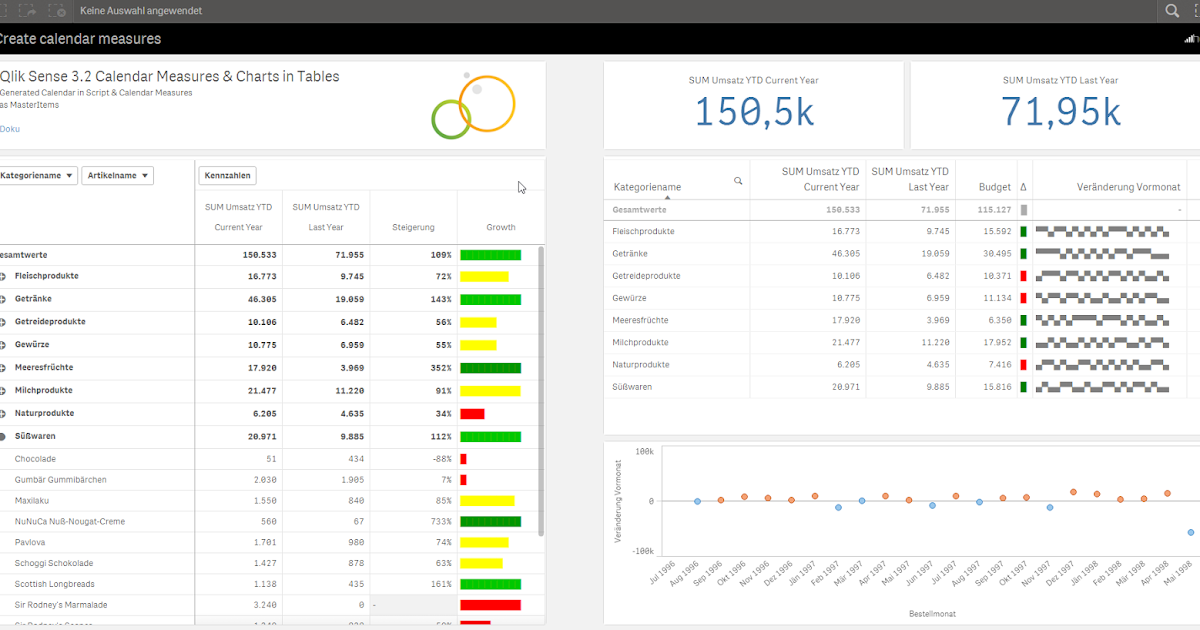The image size is (1200, 630).
Task: Click the 'Create calendar measures' sheet title
Action: 80,39
